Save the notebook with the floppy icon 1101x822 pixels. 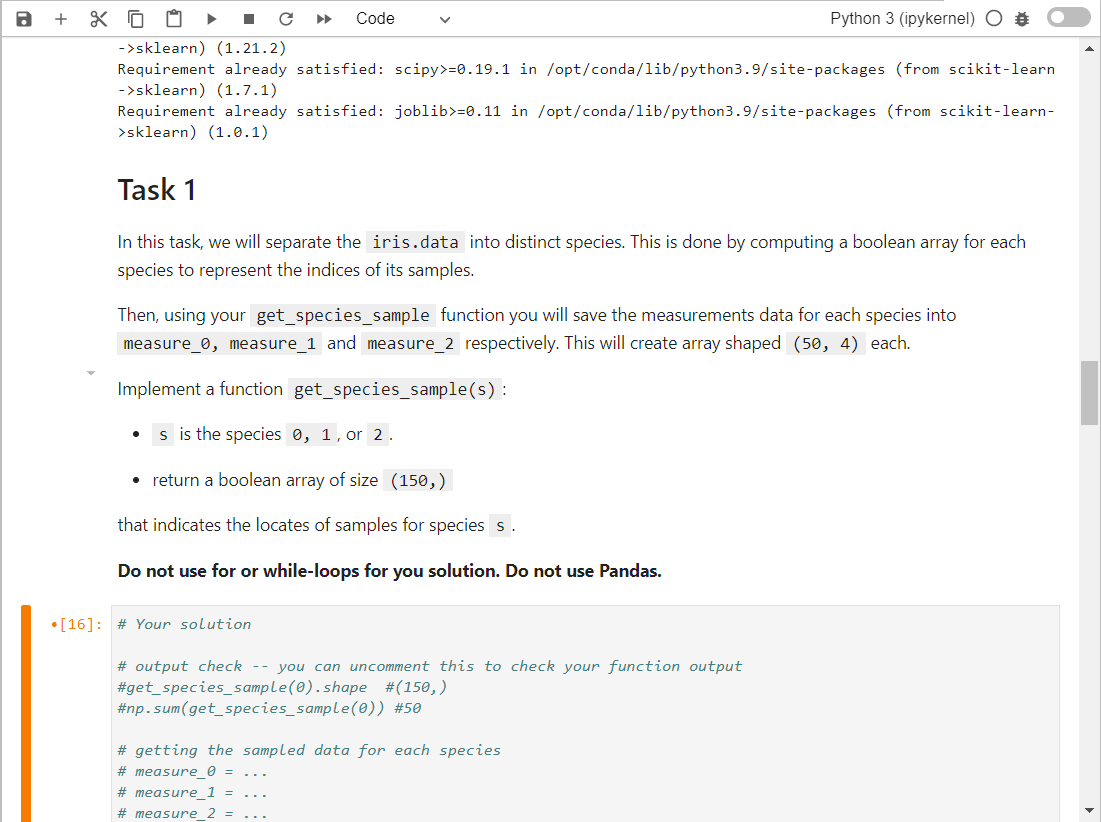tap(24, 19)
